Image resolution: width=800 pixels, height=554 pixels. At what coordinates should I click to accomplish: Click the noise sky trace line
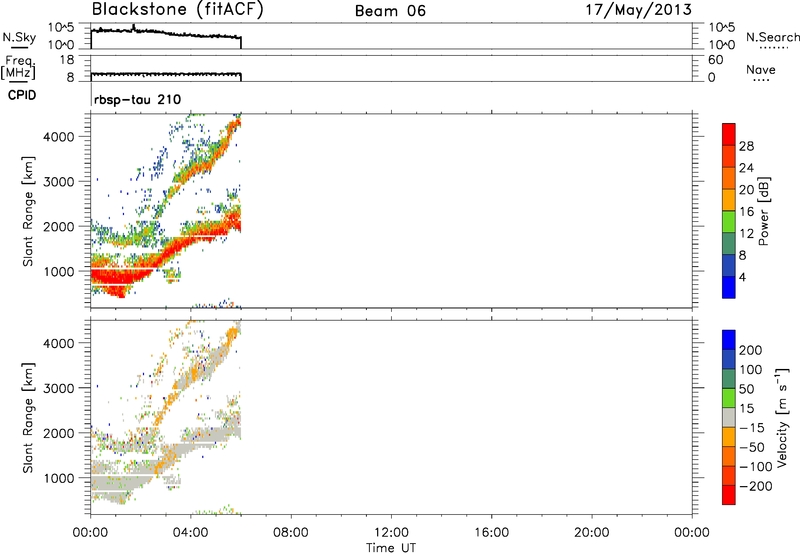[166, 34]
